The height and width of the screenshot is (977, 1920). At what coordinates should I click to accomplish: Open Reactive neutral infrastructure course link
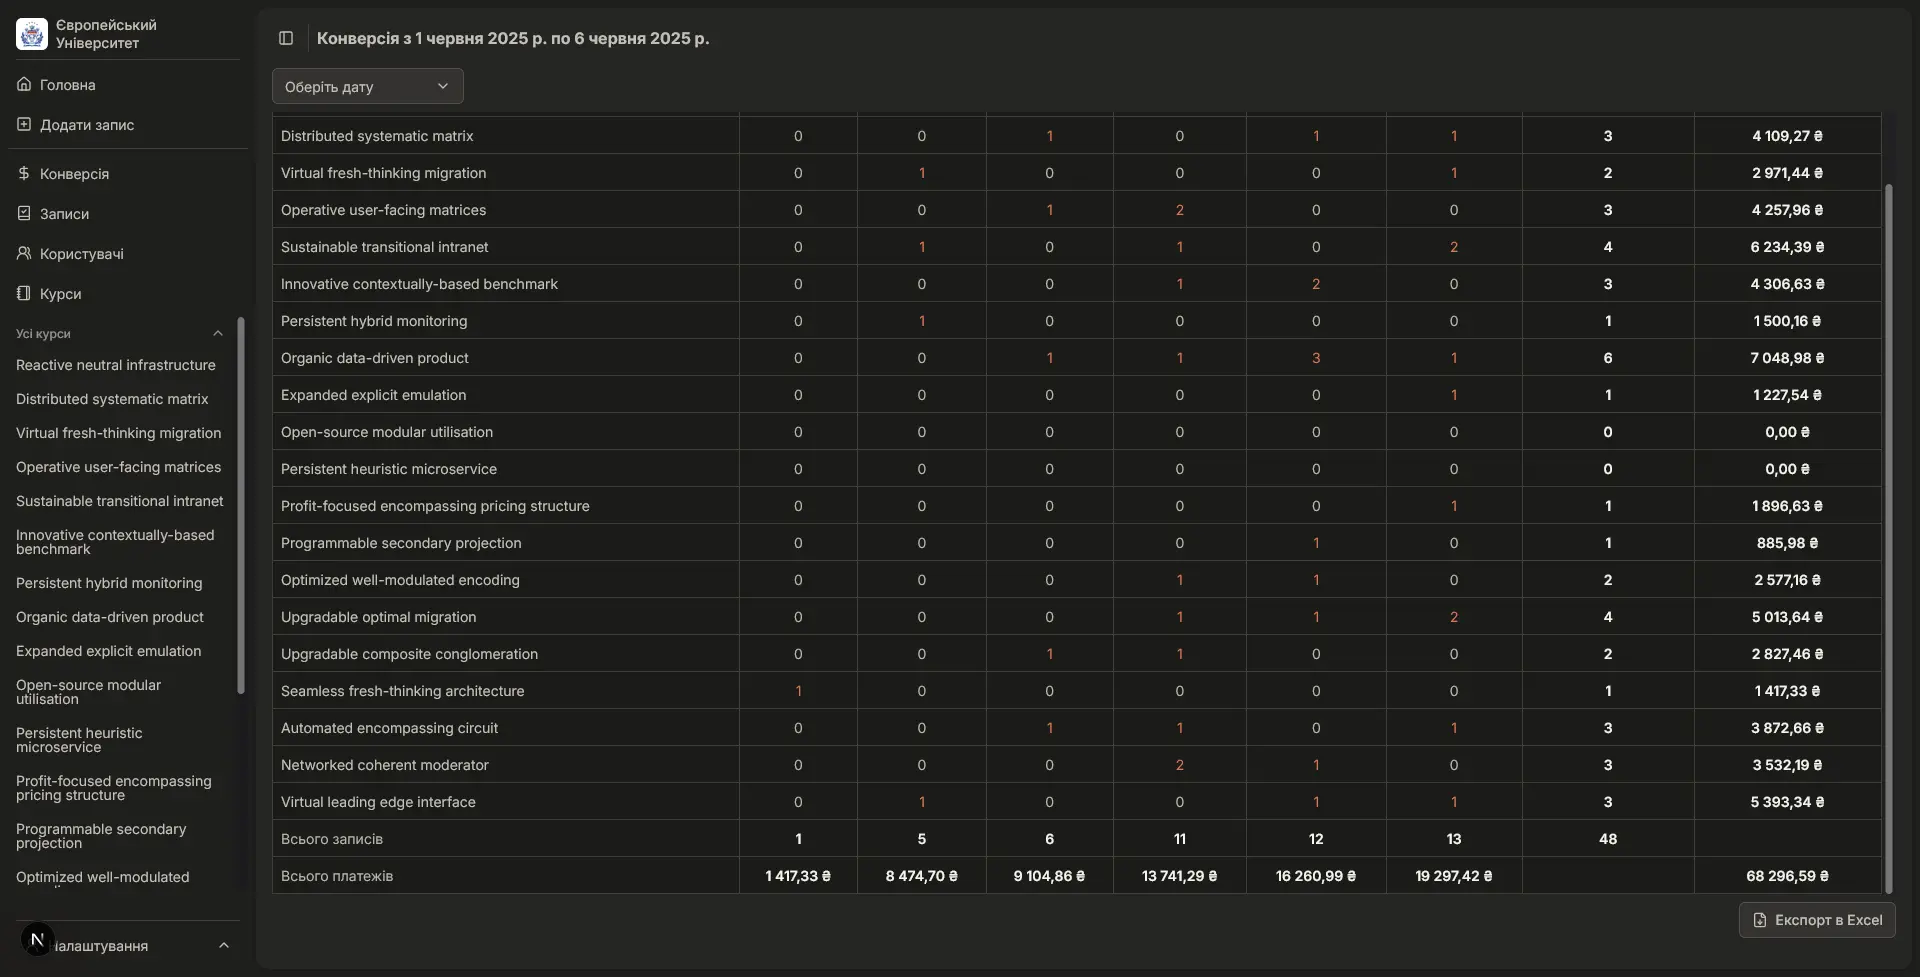click(x=116, y=365)
